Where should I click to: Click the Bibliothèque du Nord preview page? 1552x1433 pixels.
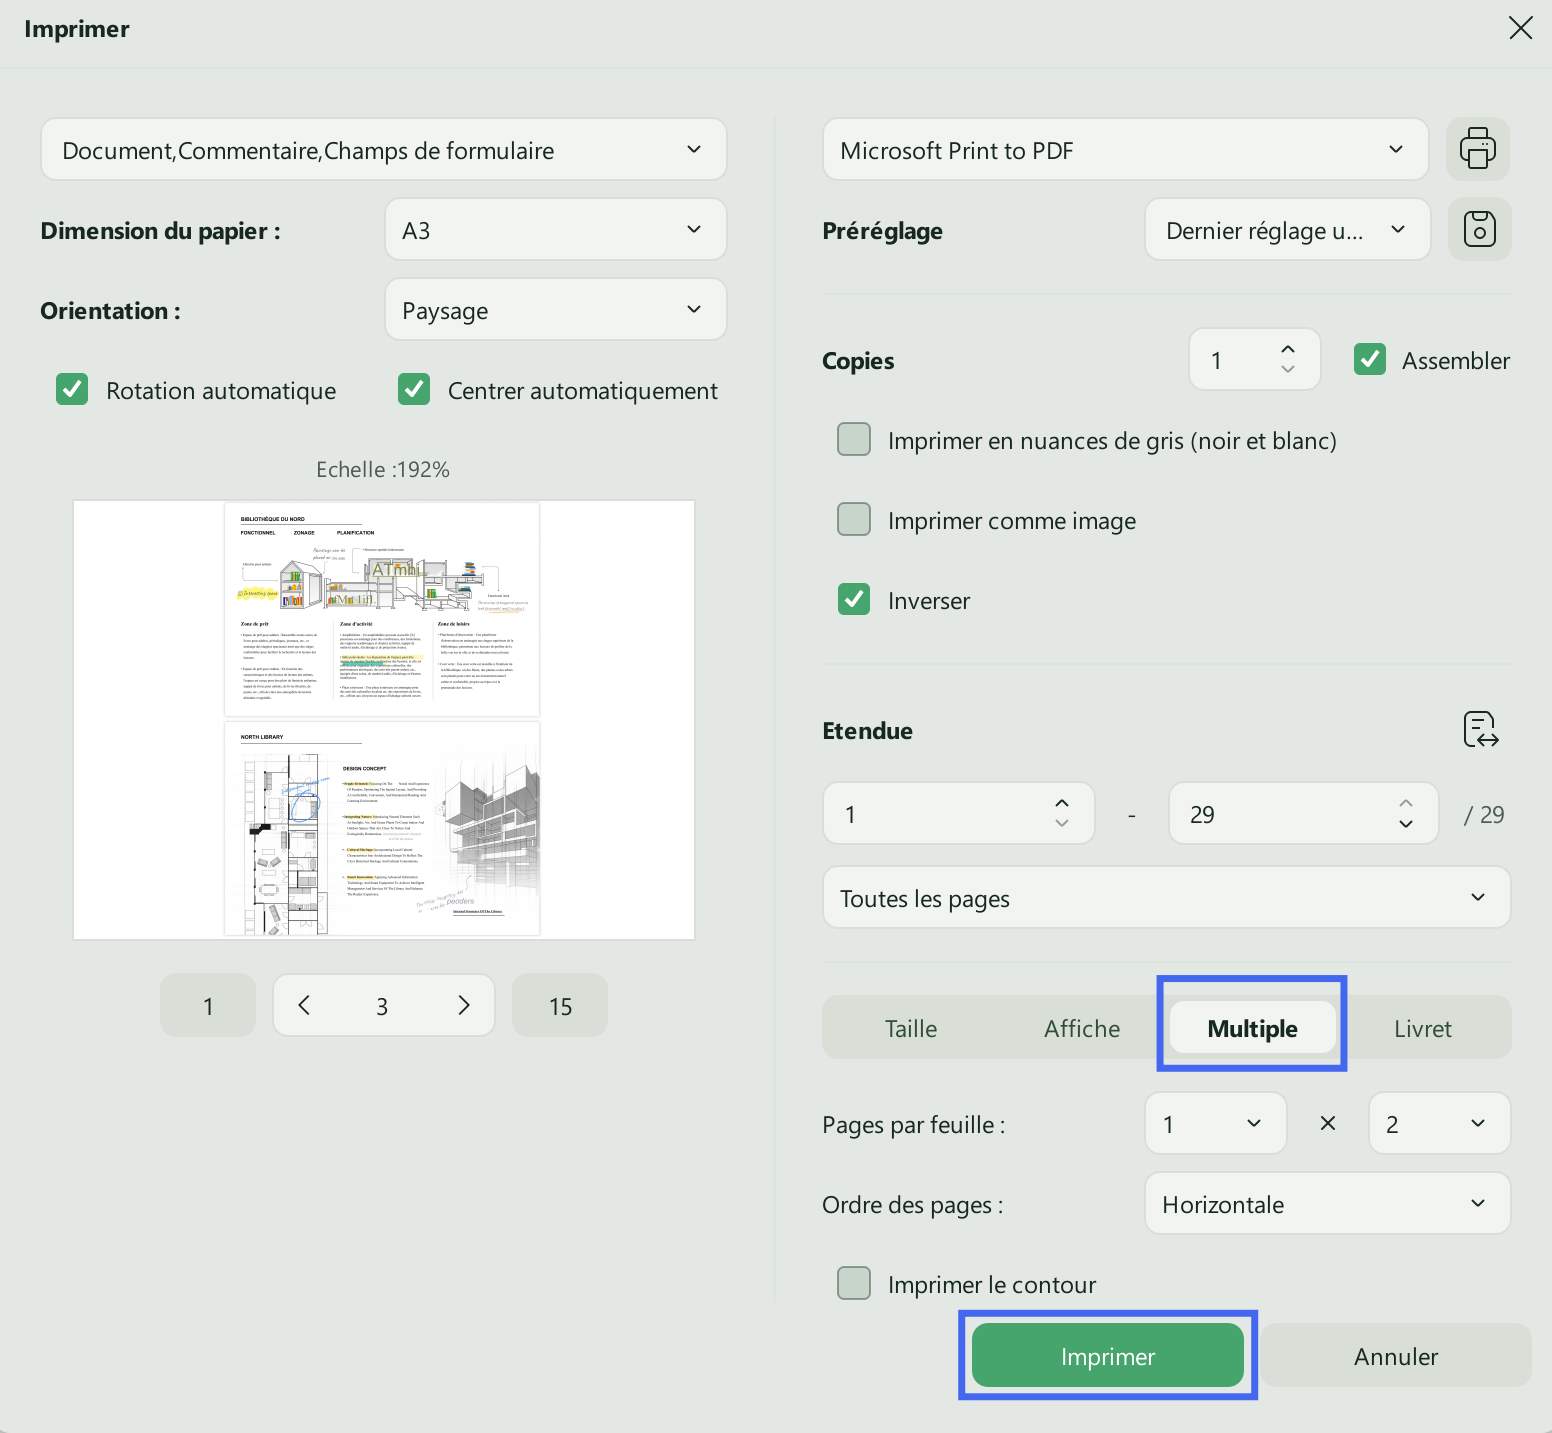(x=382, y=609)
